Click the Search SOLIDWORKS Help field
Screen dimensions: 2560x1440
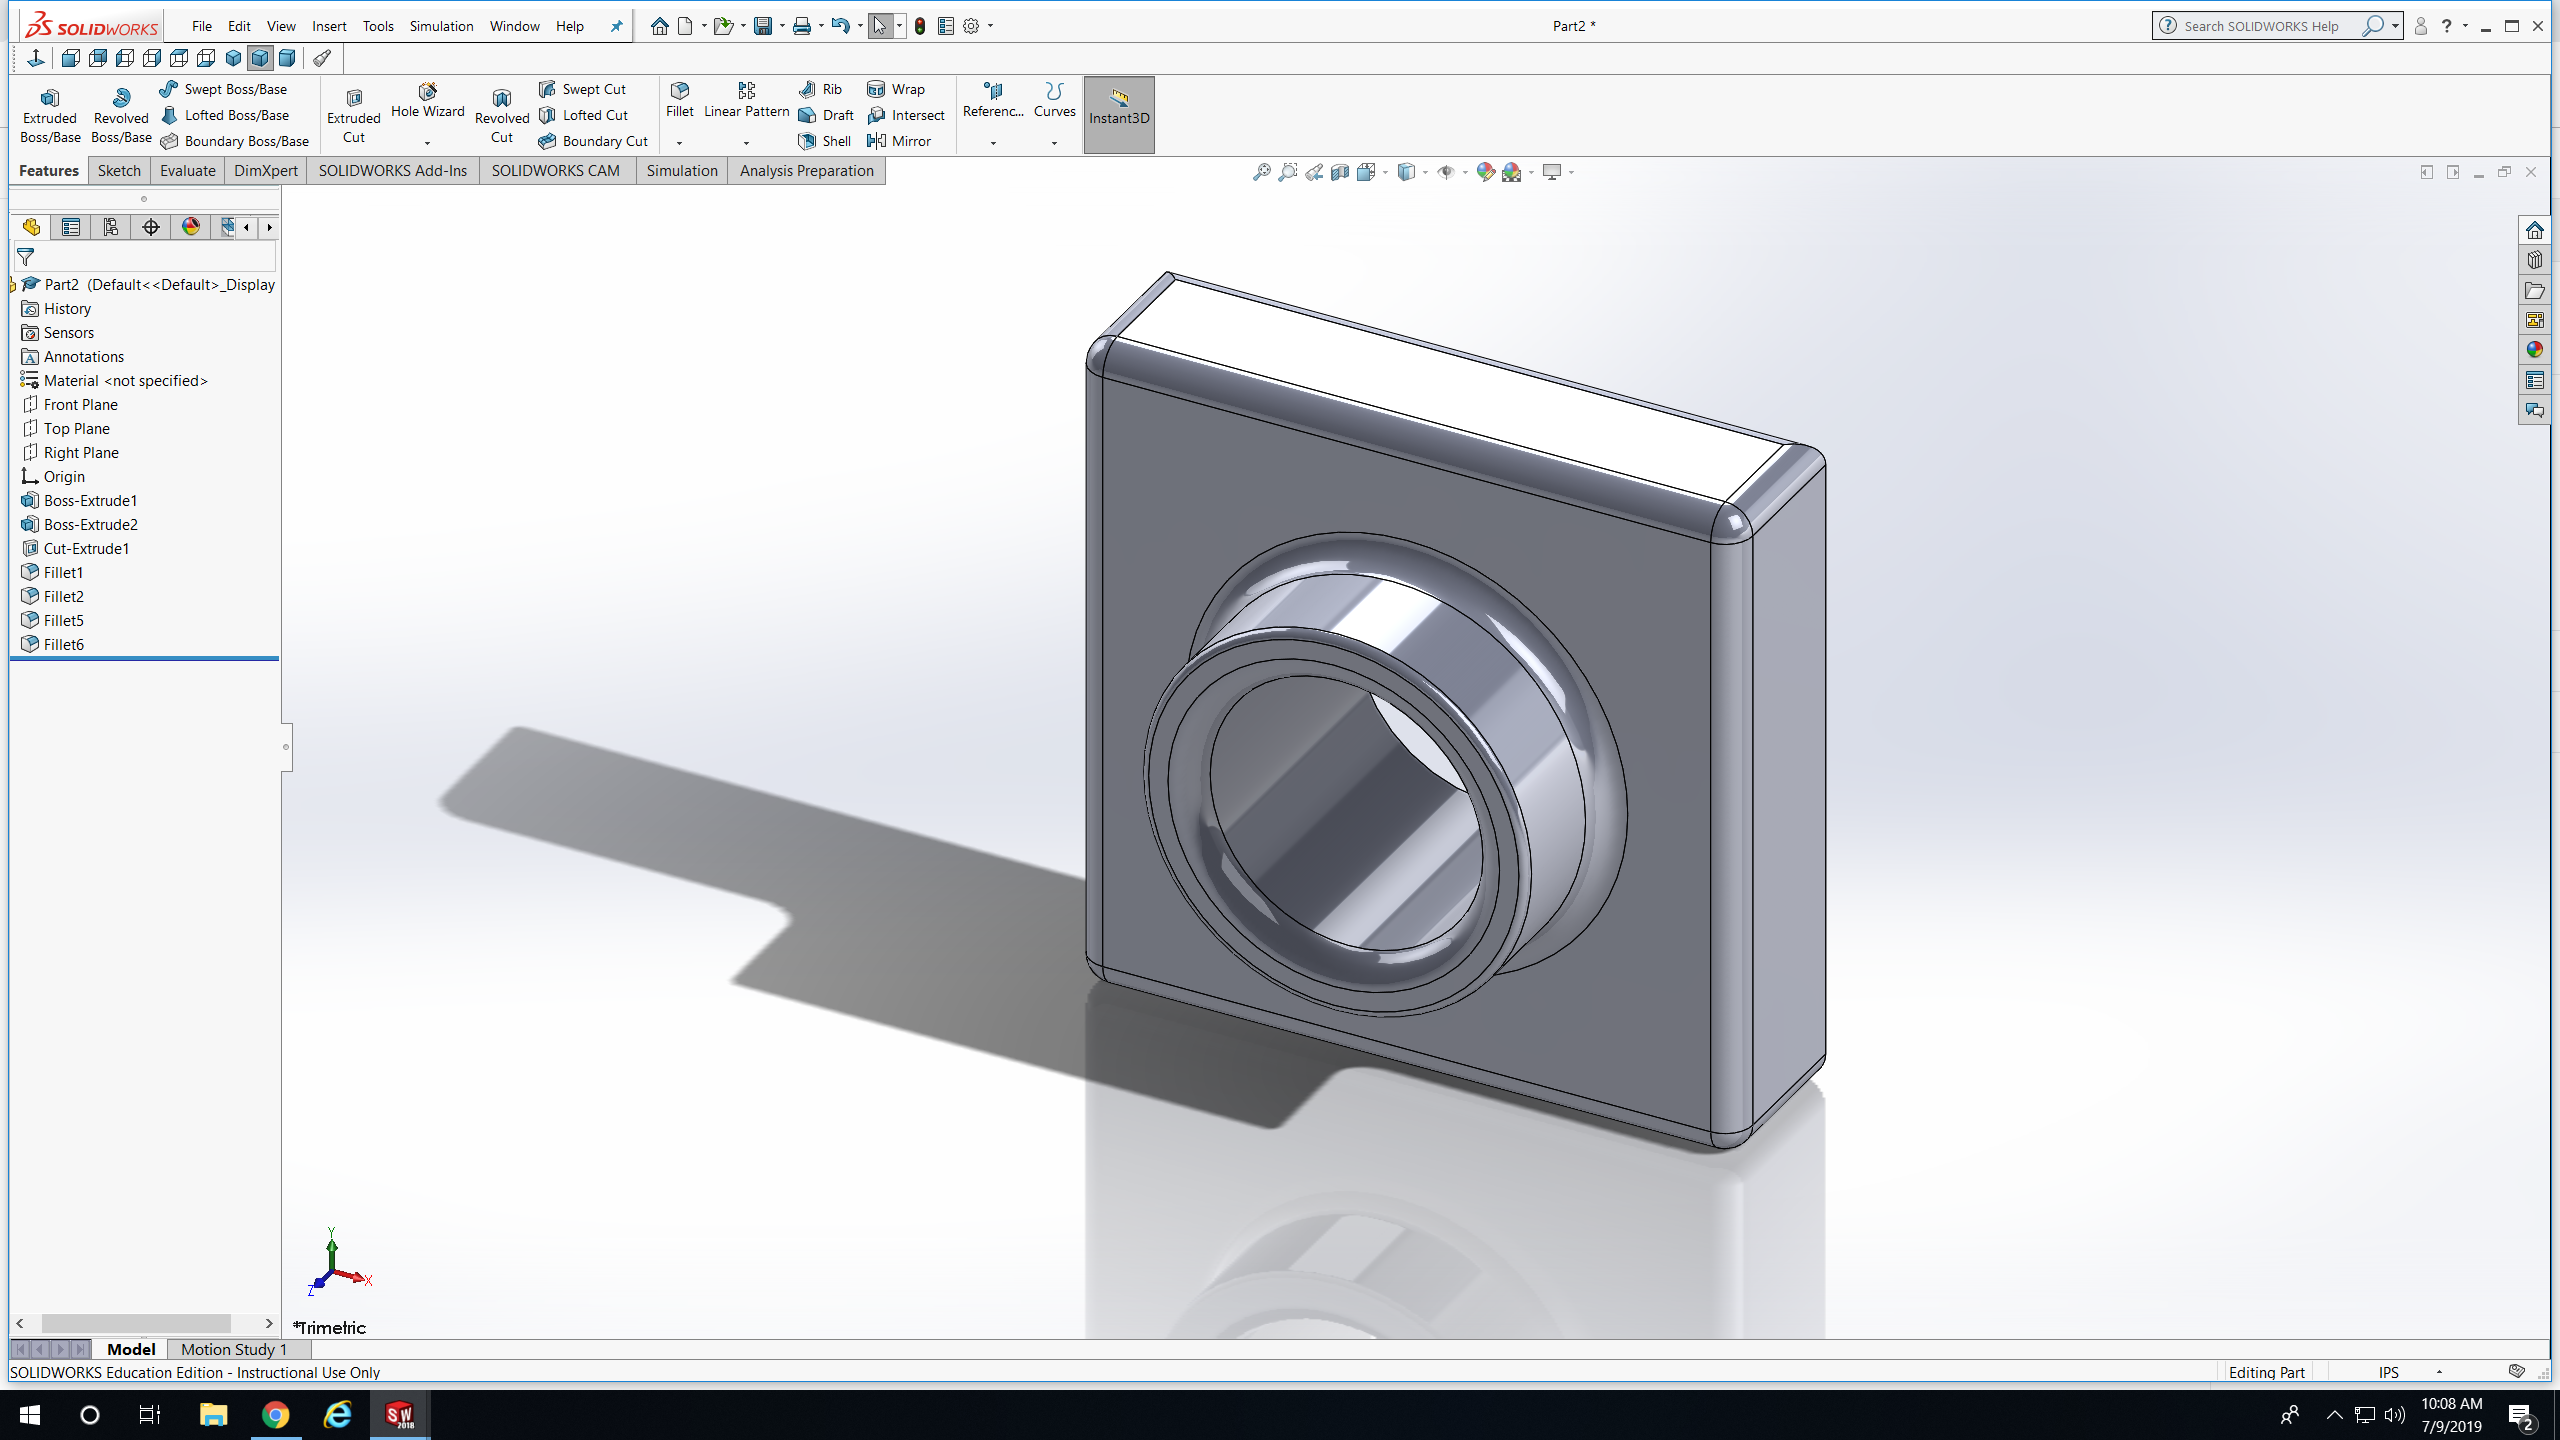click(x=2260, y=26)
